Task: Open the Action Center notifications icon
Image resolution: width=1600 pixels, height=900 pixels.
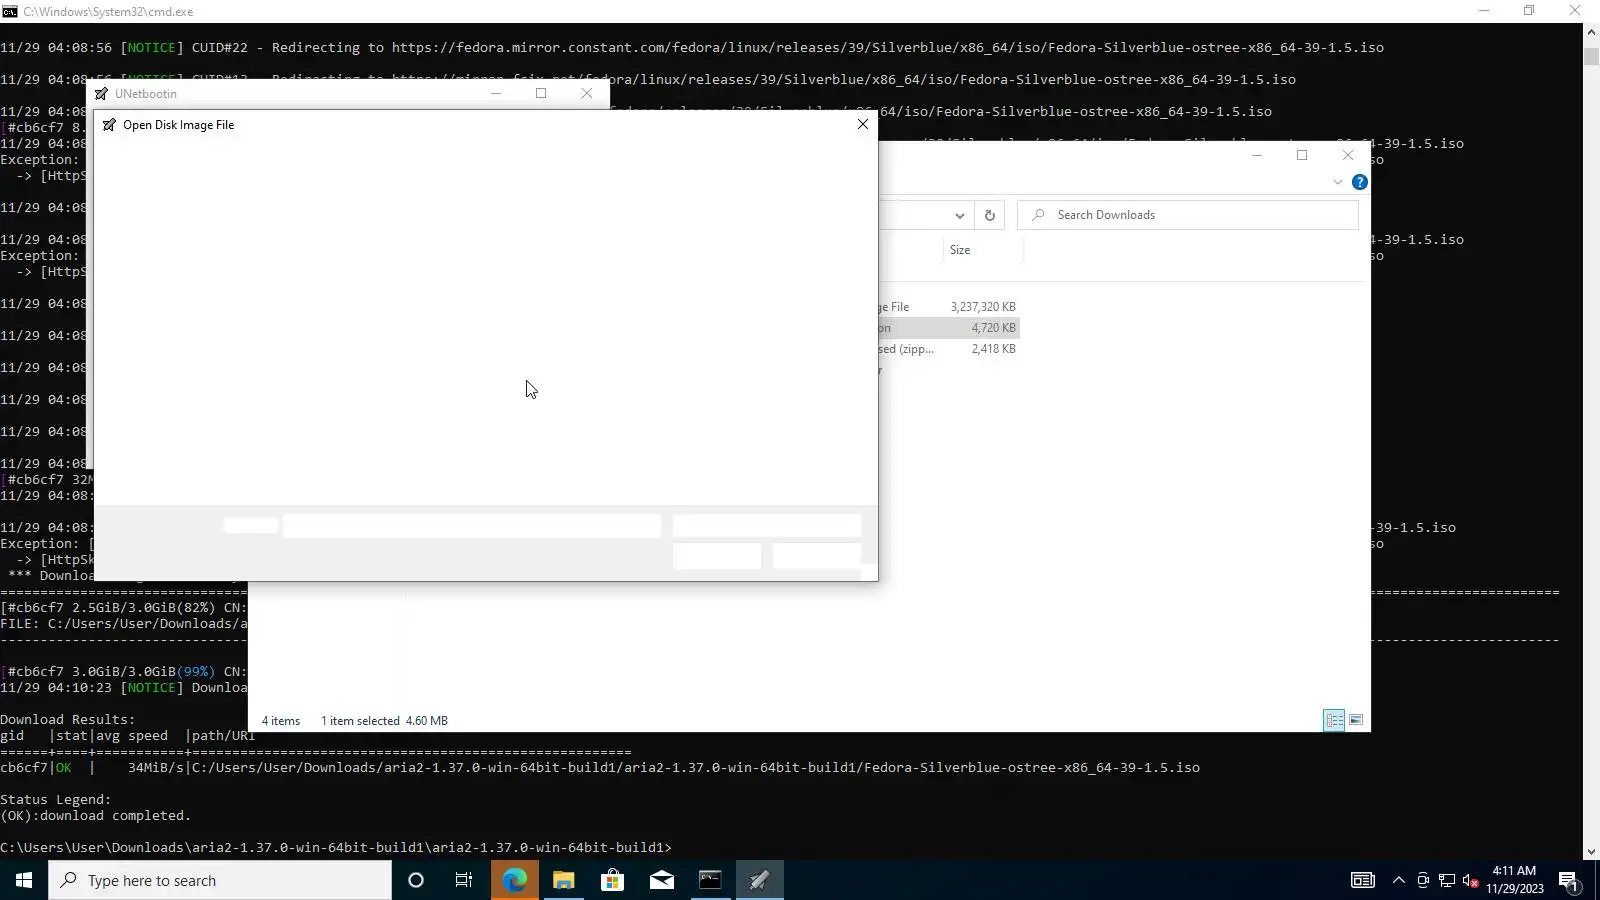Action: tap(1568, 881)
